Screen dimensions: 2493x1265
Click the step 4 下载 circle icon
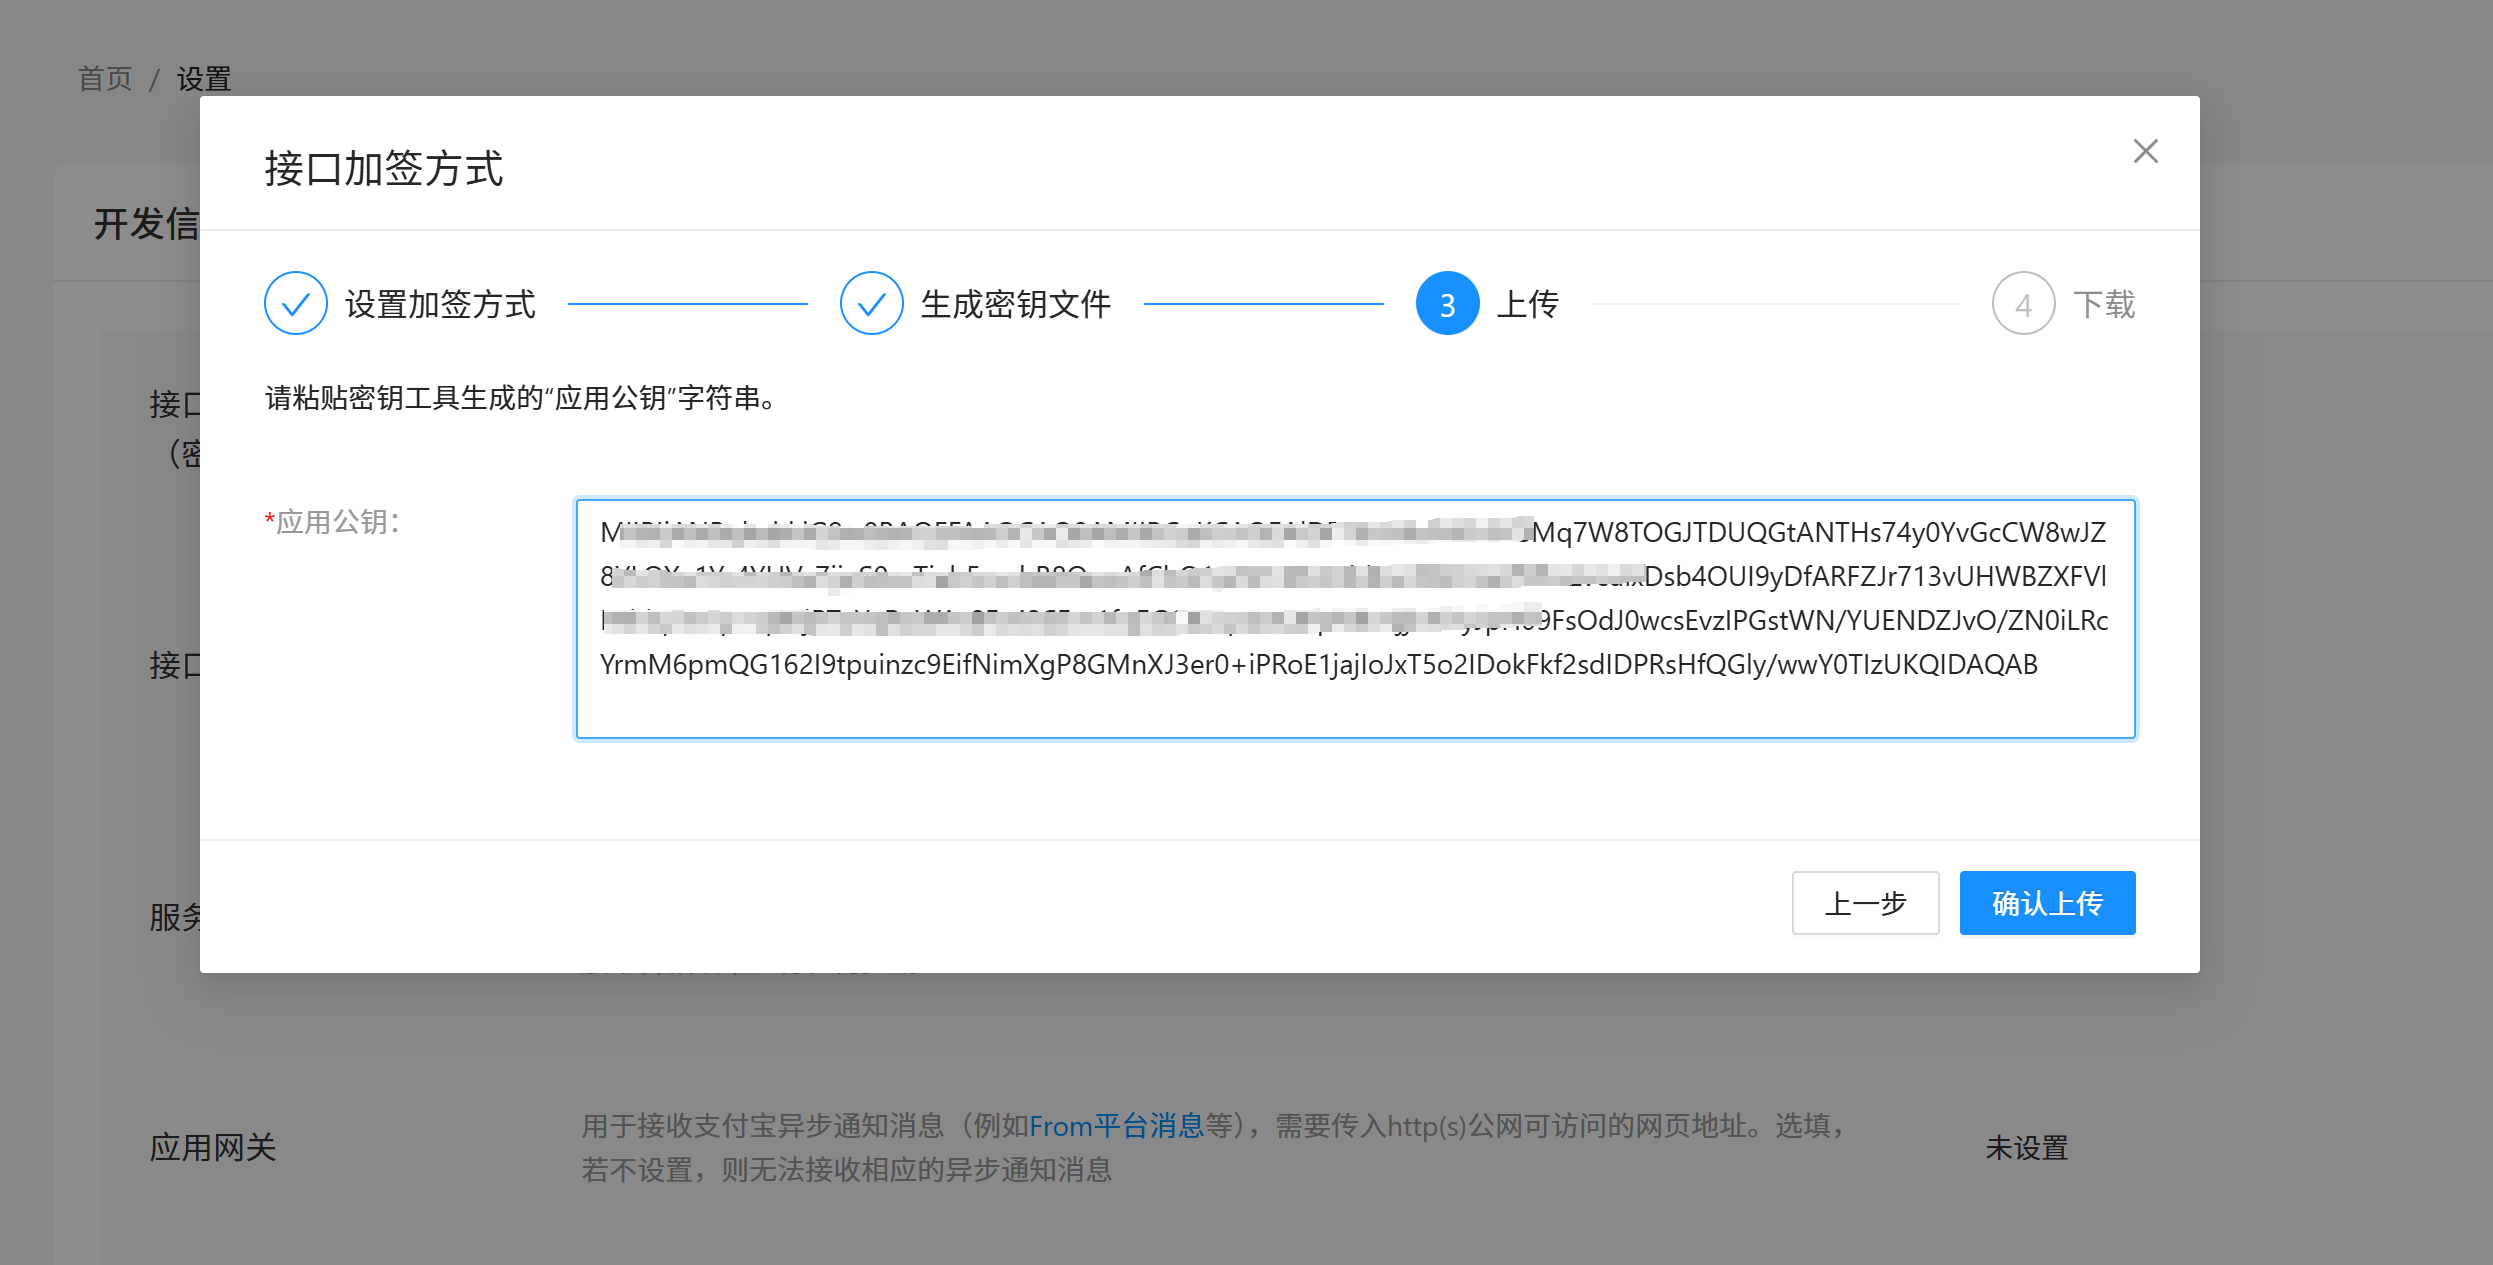pos(2023,304)
